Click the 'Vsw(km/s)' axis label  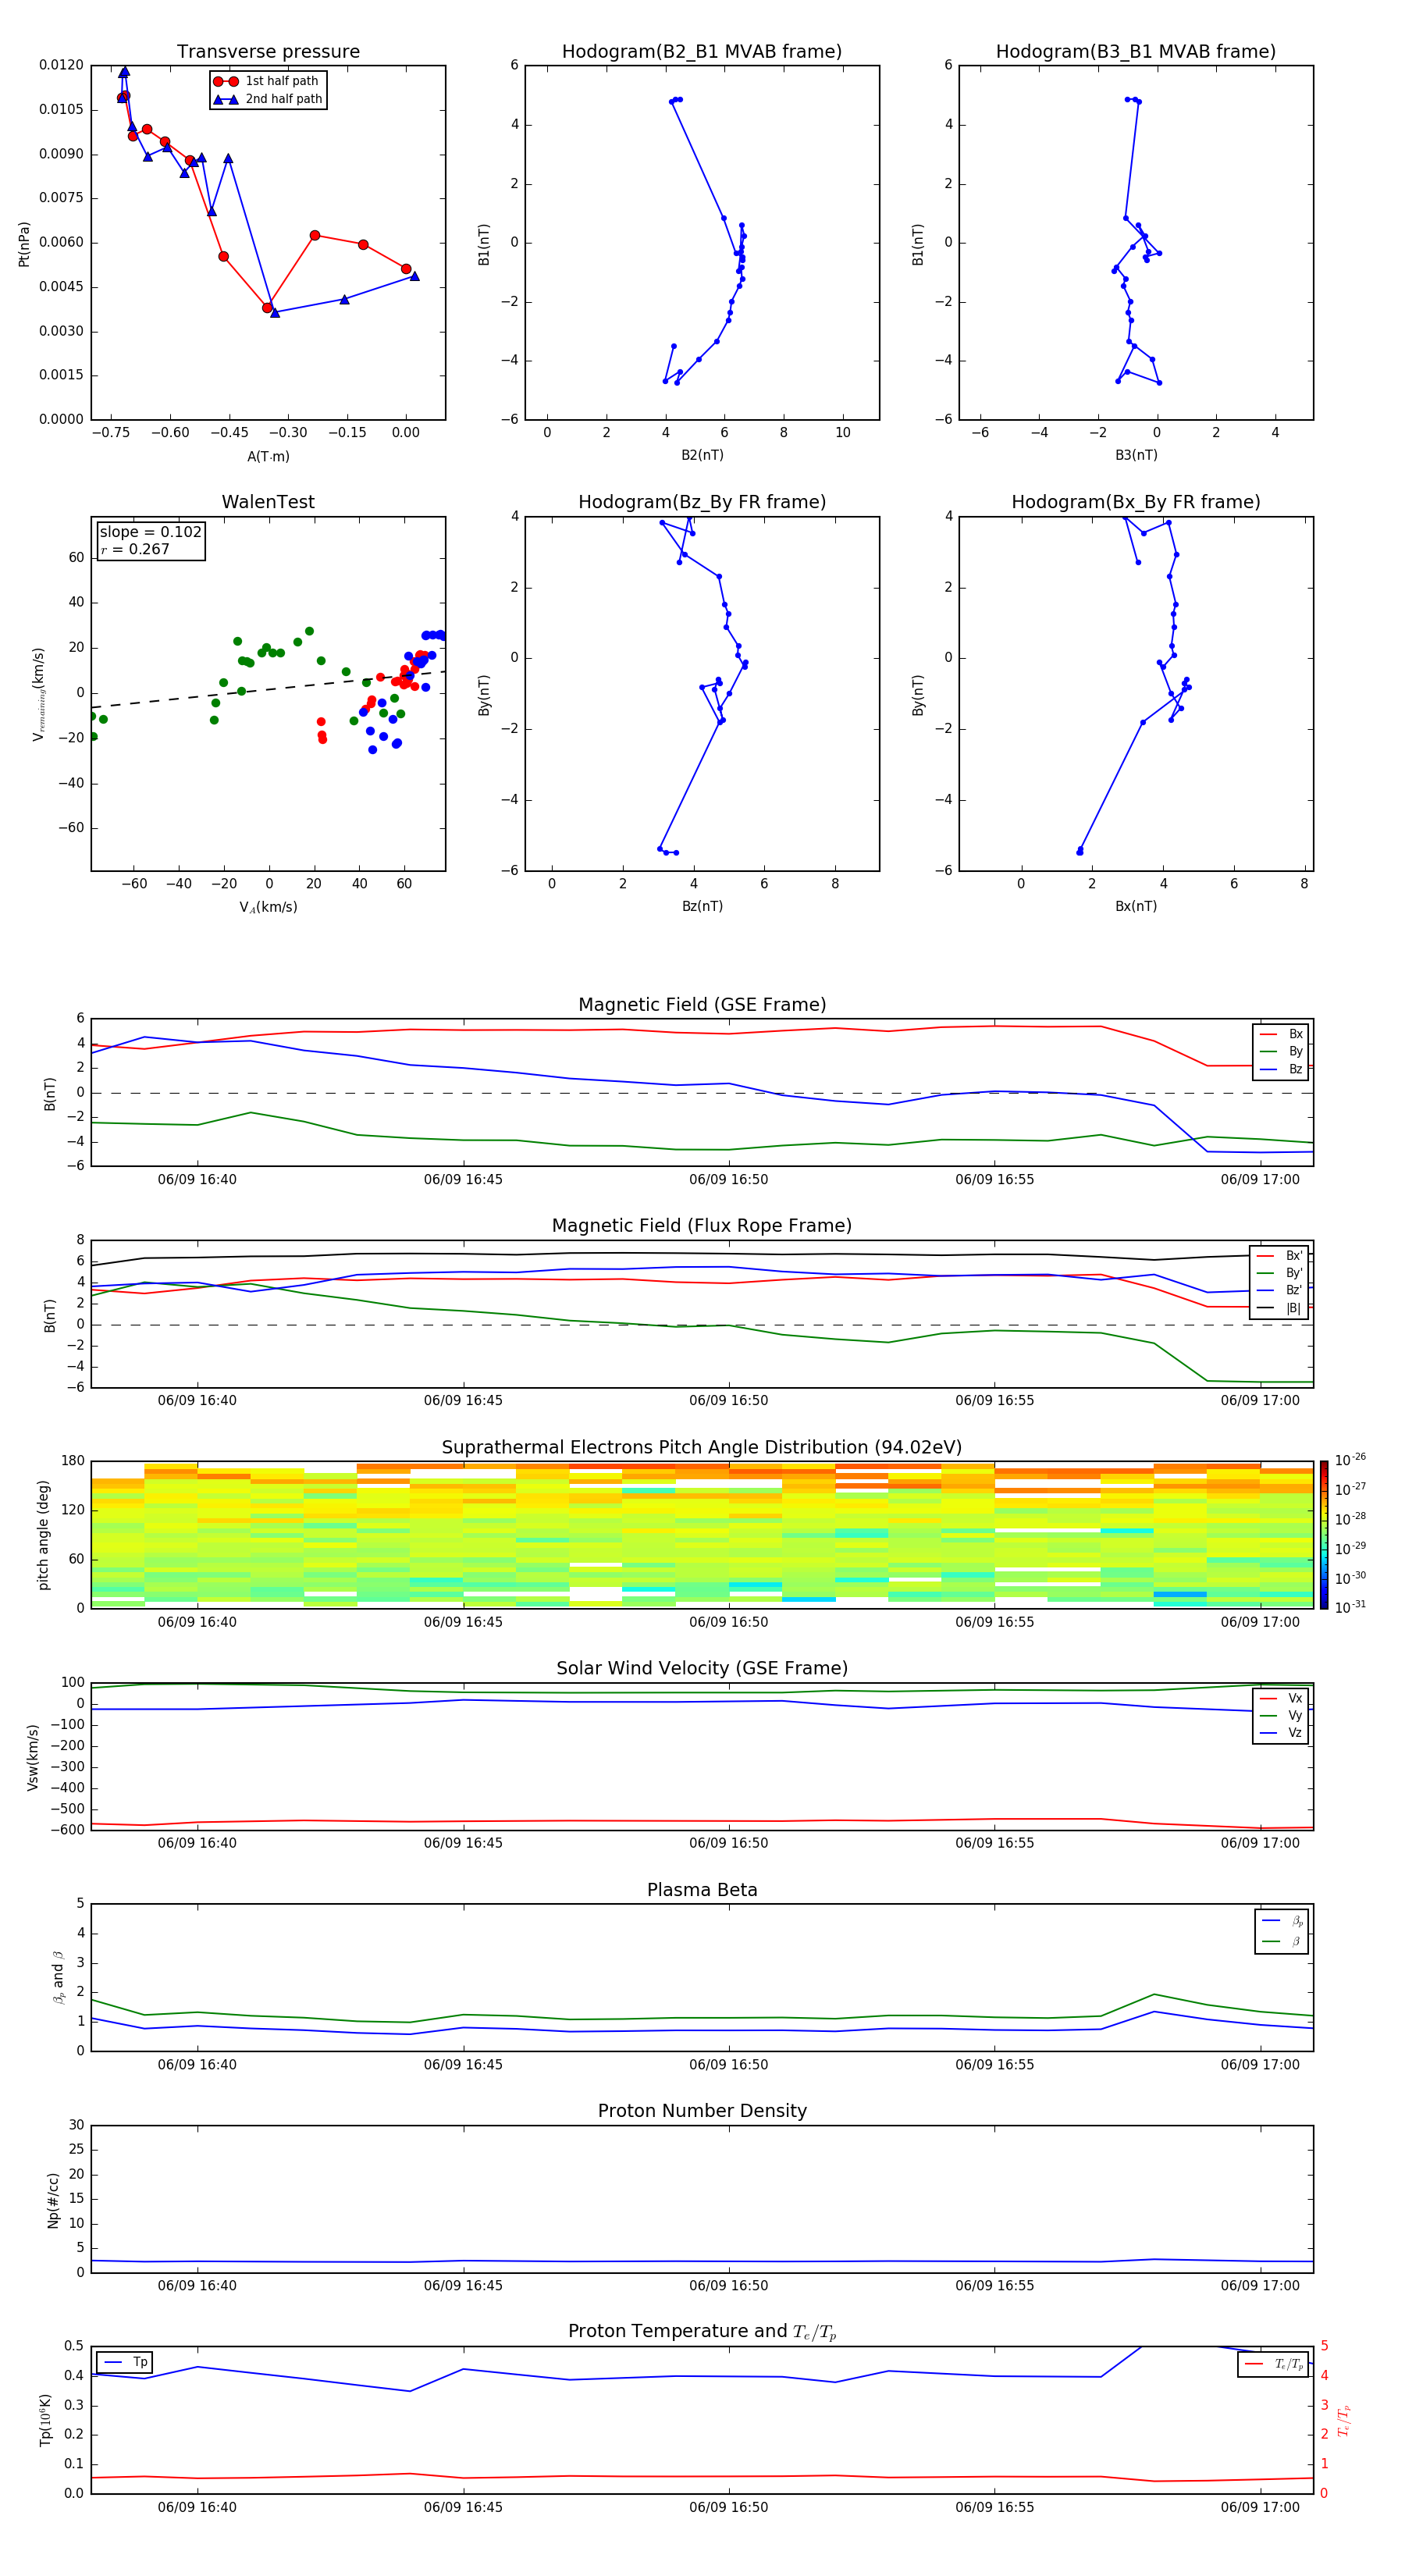(x=32, y=1757)
